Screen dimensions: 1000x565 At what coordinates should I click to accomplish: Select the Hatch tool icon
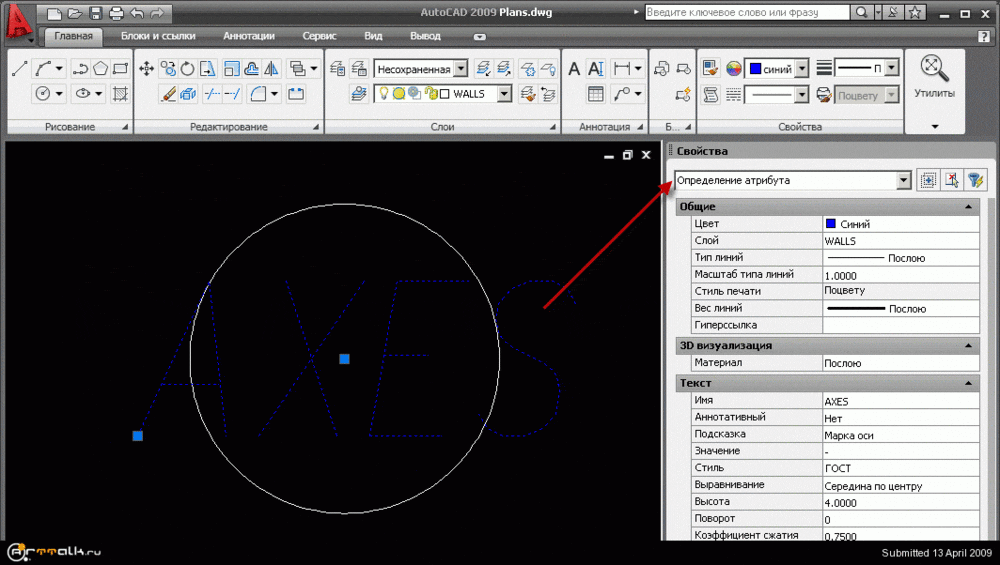(x=121, y=94)
